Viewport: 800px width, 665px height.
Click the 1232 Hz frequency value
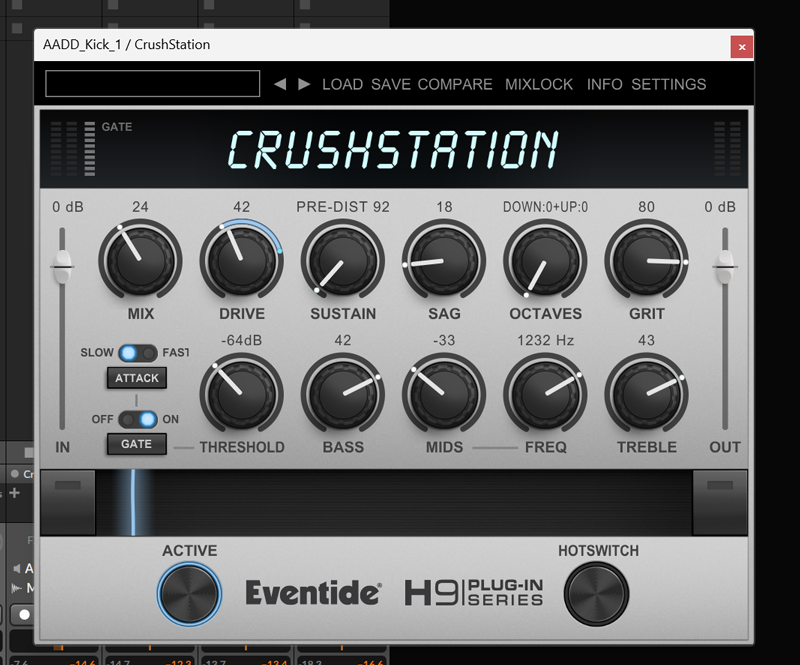coord(545,340)
